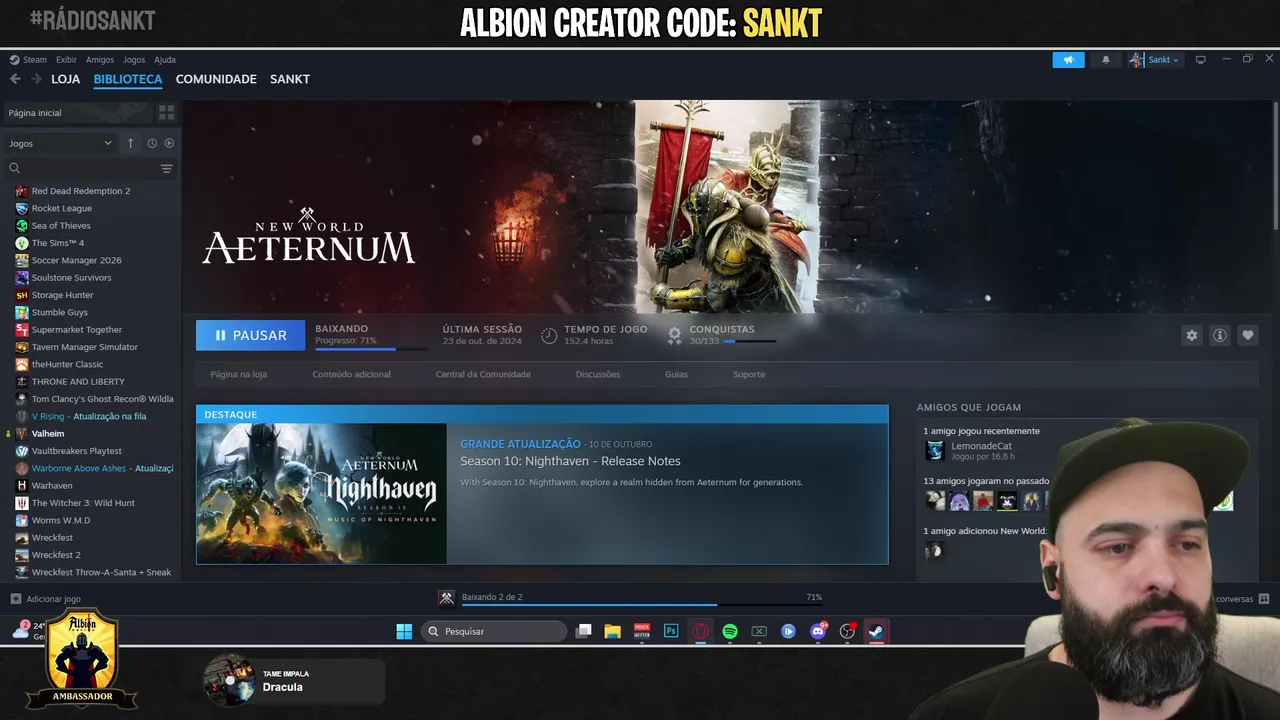
Task: Open the Exibir menu
Action: pos(66,60)
